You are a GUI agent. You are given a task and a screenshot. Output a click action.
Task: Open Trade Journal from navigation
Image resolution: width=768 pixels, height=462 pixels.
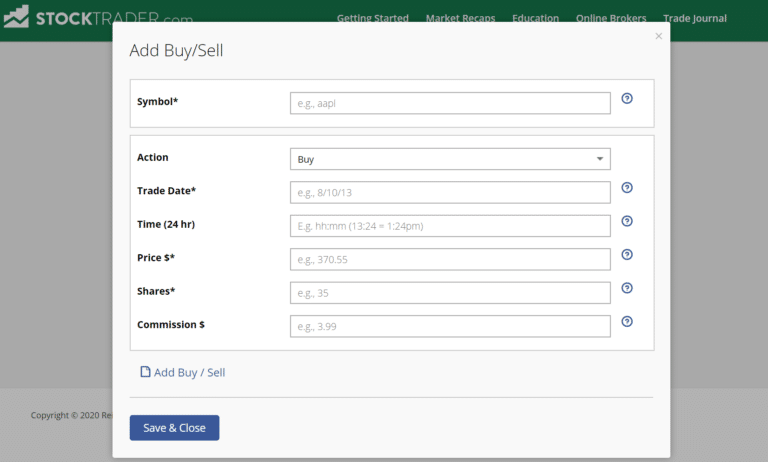[x=695, y=18]
